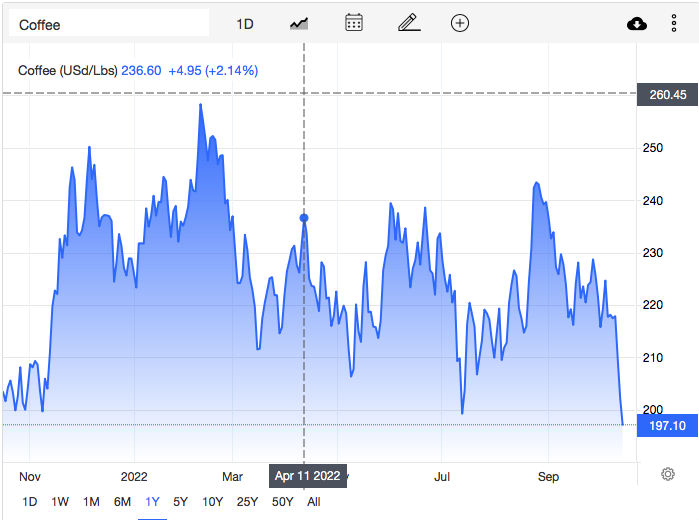The width and height of the screenshot is (699, 520).
Task: Click the Mar axis label
Action: [x=232, y=477]
